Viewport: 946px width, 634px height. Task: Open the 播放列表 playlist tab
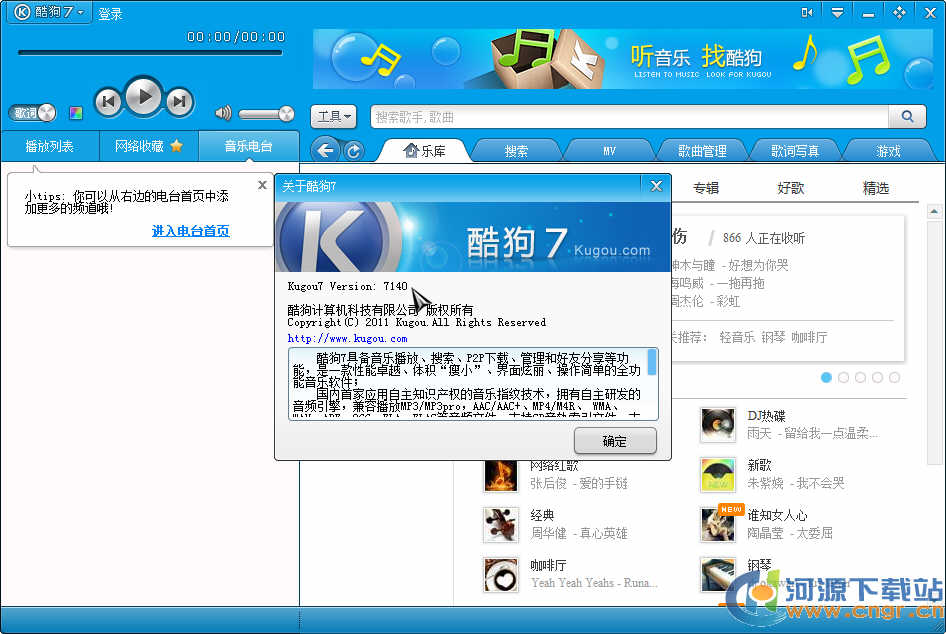click(x=50, y=146)
